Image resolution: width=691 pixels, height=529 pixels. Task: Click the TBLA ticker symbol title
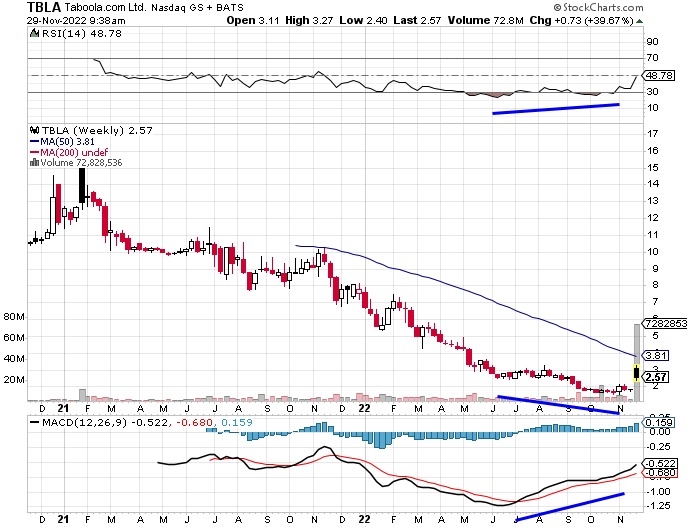point(44,7)
